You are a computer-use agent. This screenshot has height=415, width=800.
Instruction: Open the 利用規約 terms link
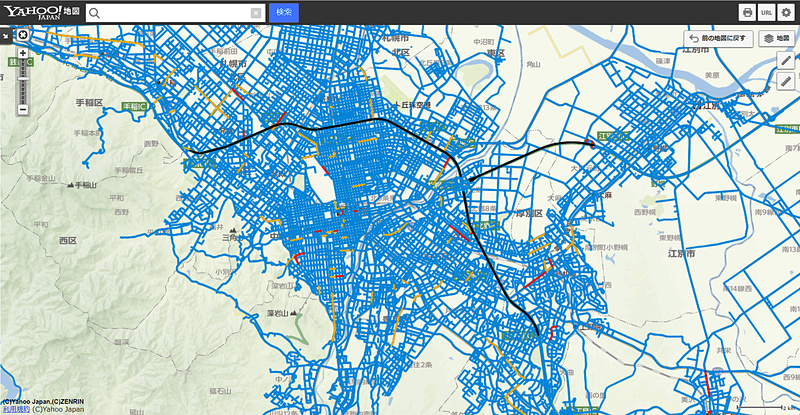click(x=16, y=409)
